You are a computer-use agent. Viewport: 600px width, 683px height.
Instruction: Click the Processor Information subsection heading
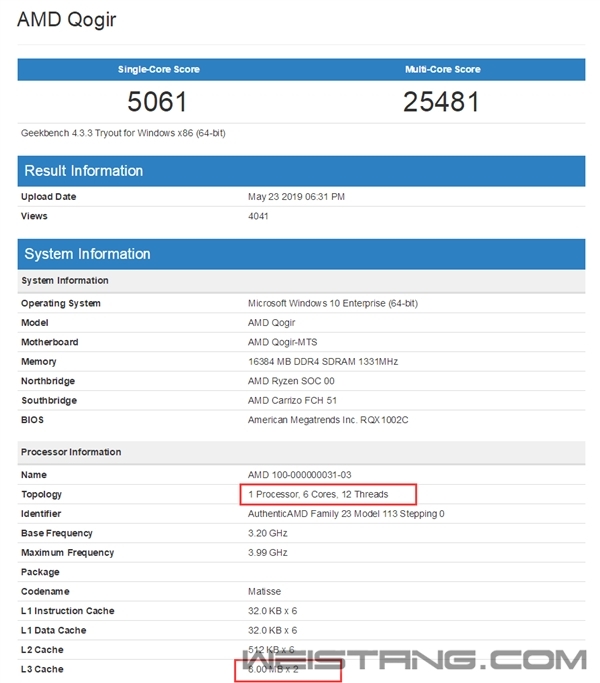(x=71, y=452)
